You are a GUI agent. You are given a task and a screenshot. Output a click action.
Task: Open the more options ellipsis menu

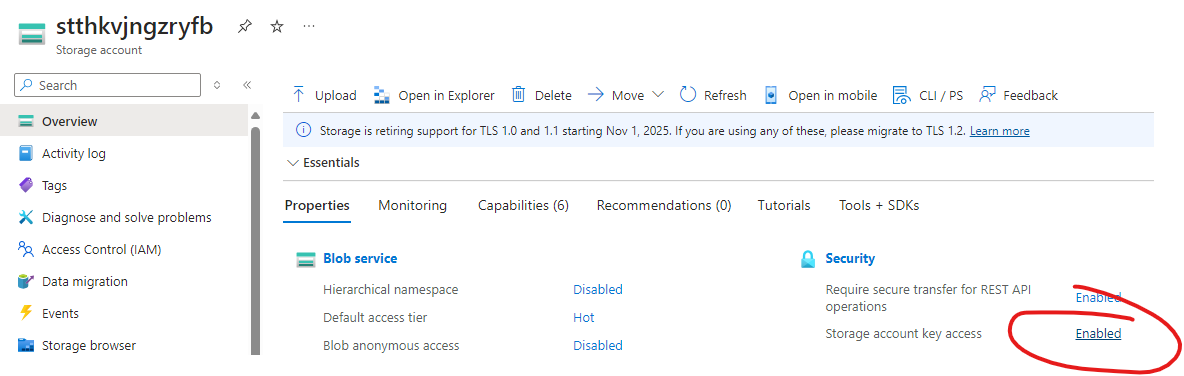click(309, 26)
